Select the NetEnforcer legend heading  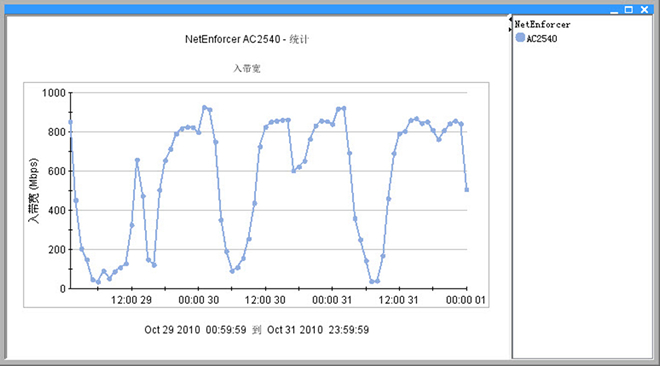[x=542, y=24]
